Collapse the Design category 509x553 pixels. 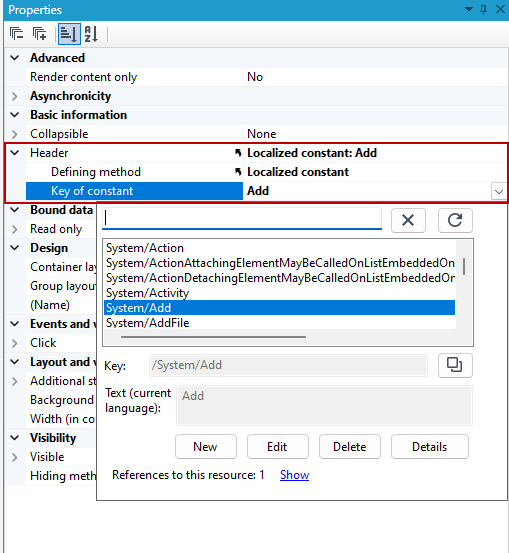point(14,248)
